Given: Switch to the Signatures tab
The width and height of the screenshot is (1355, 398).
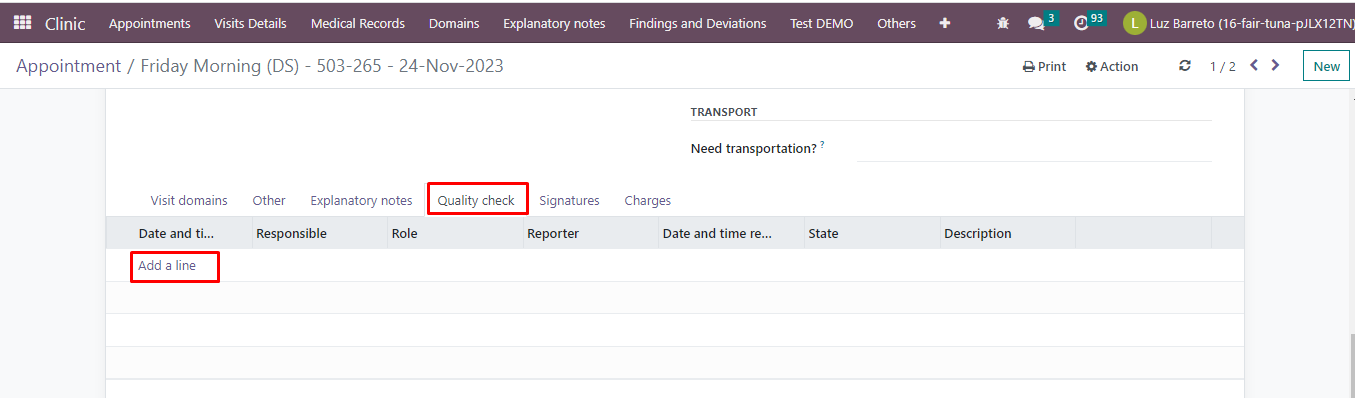Looking at the screenshot, I should coord(569,200).
